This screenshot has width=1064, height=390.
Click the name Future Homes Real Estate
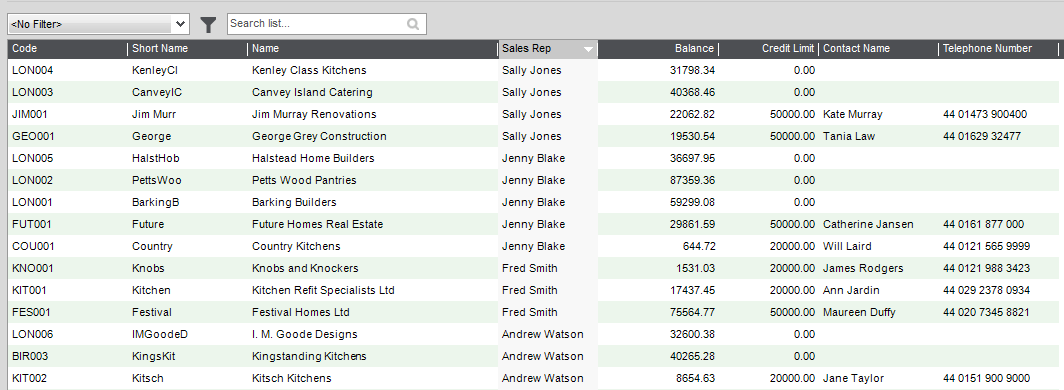pos(318,224)
